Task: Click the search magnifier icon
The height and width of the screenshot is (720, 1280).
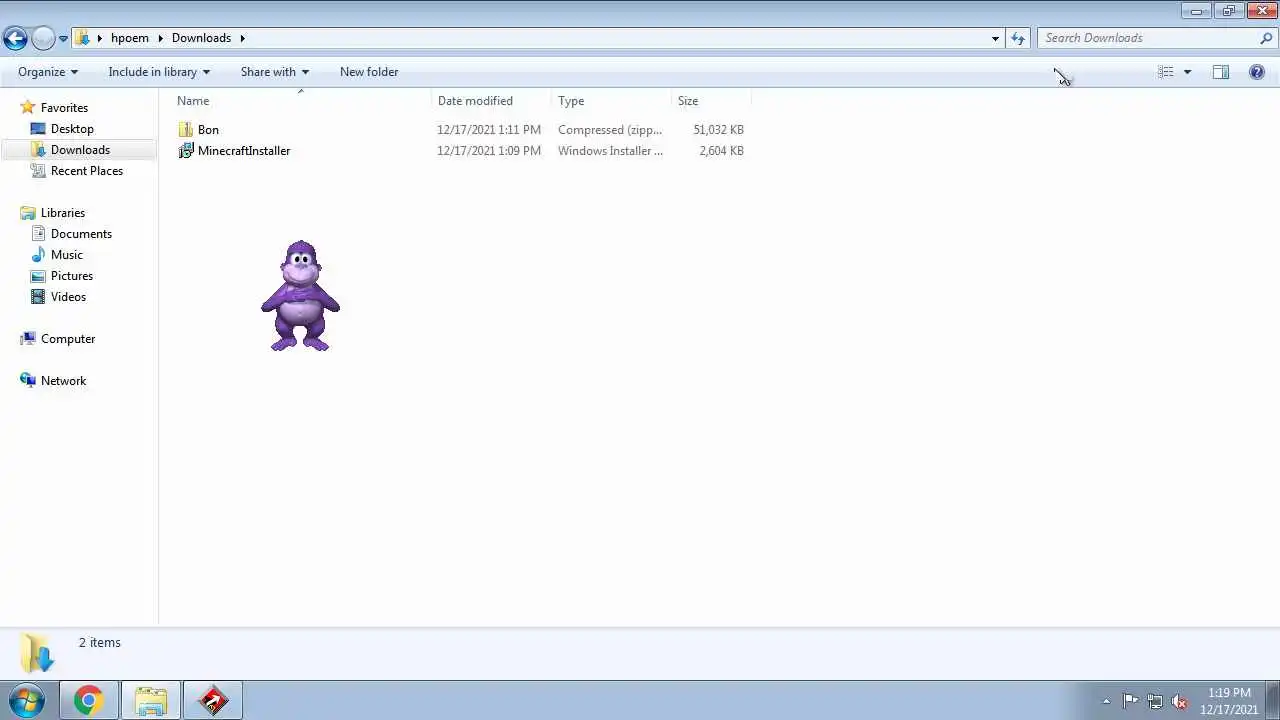Action: (1266, 38)
